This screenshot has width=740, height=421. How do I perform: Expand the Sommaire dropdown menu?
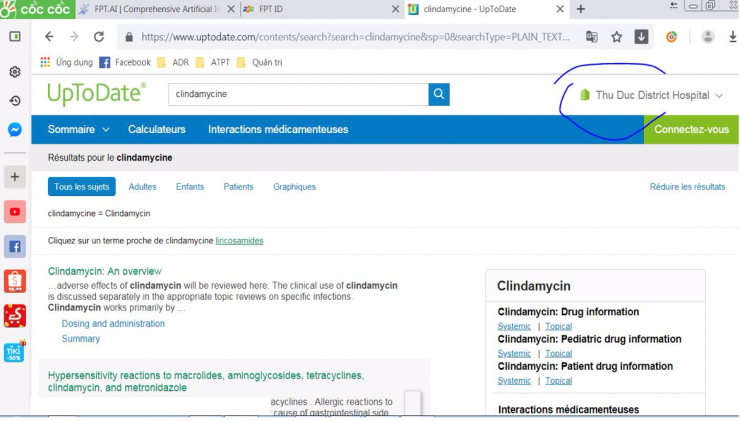78,130
